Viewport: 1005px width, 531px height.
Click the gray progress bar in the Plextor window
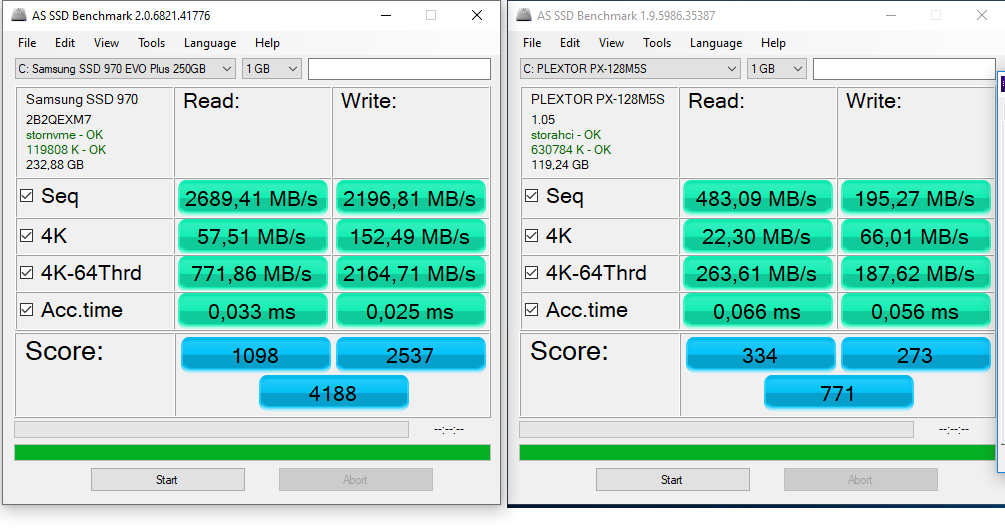tap(717, 429)
